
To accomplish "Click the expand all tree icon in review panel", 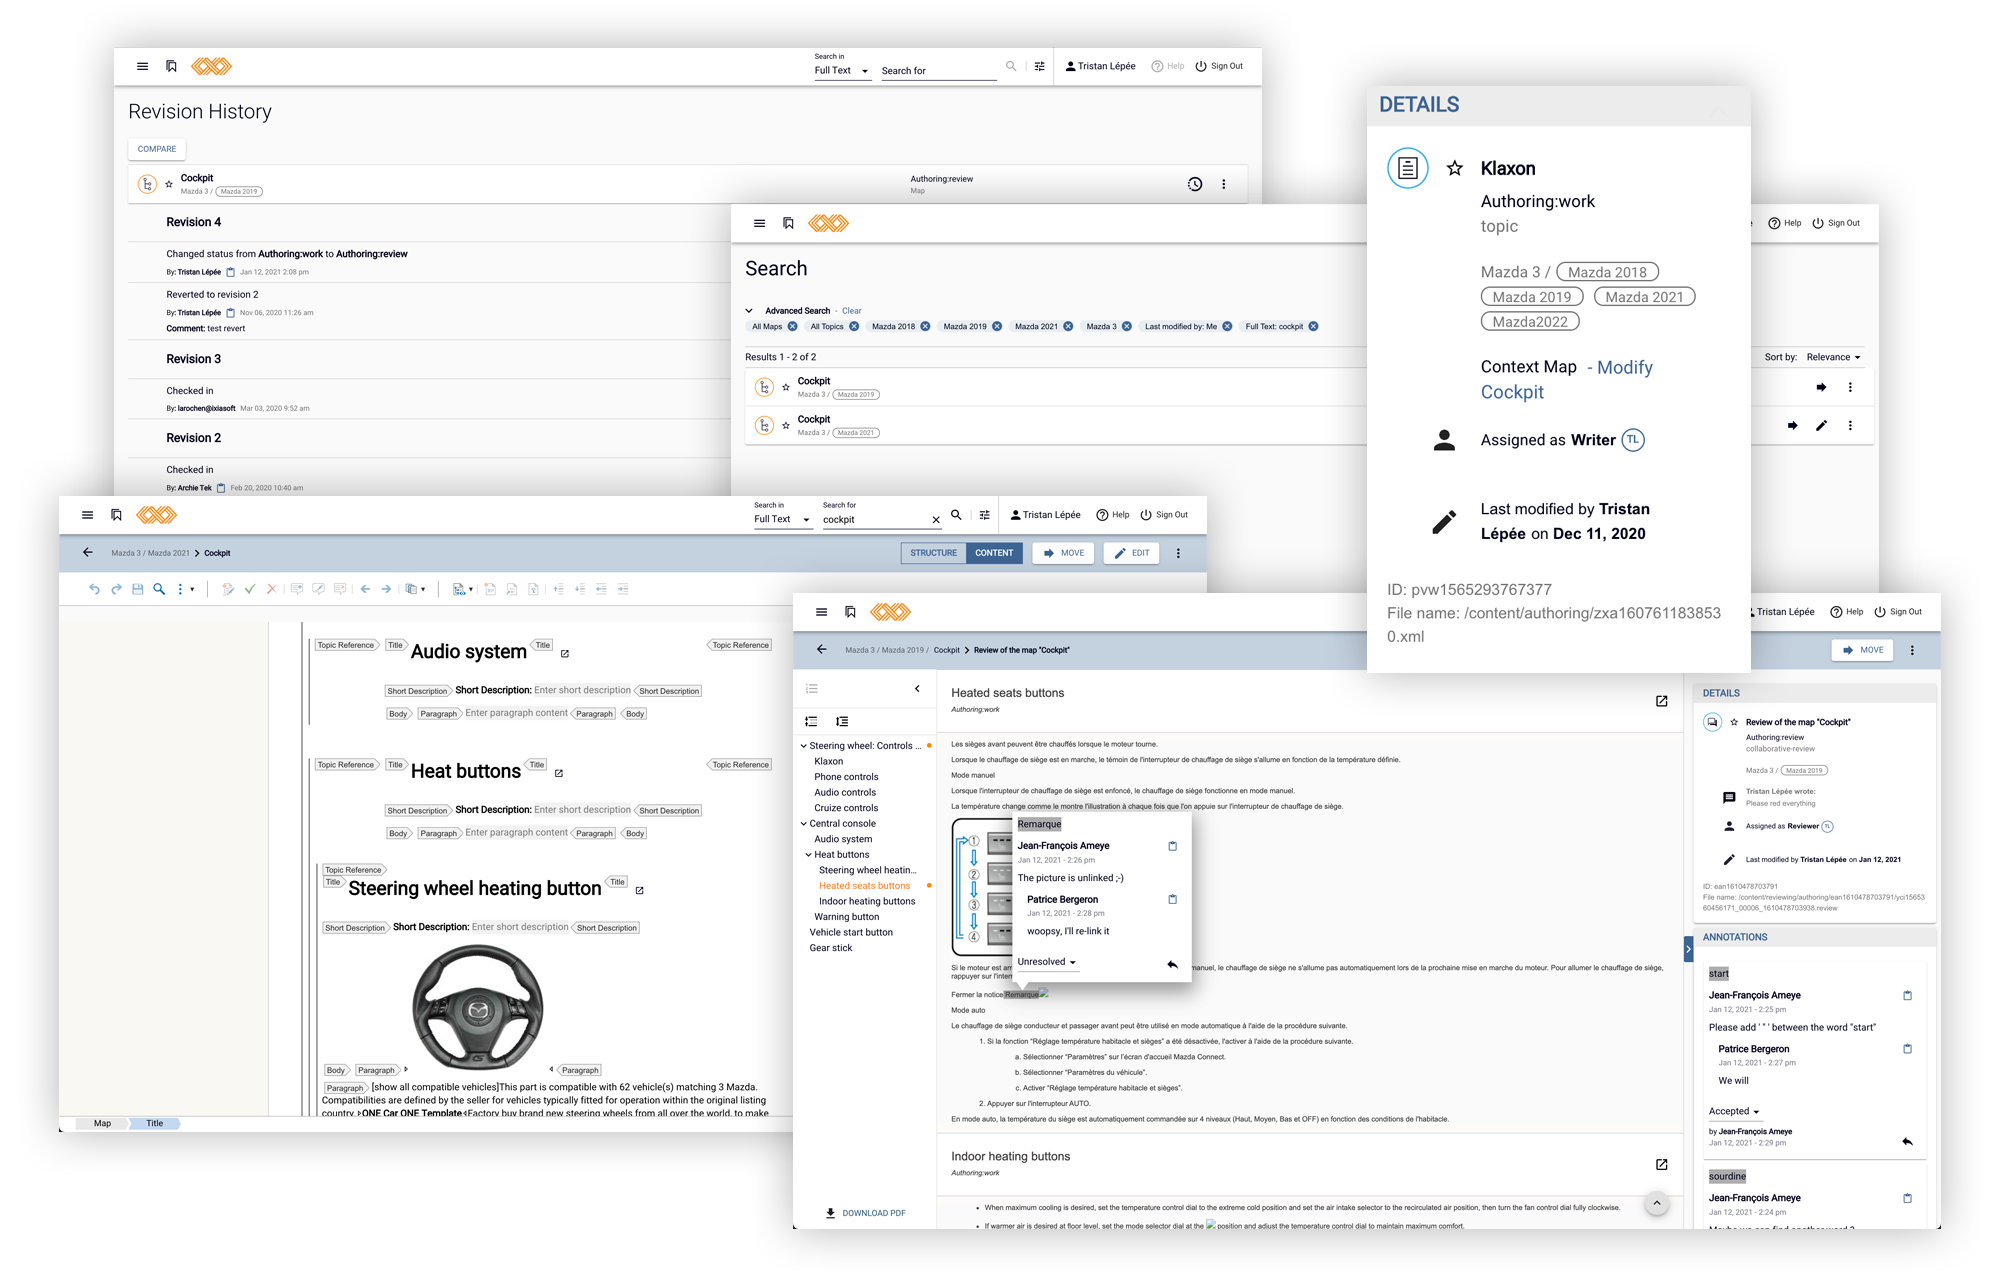I will click(842, 721).
